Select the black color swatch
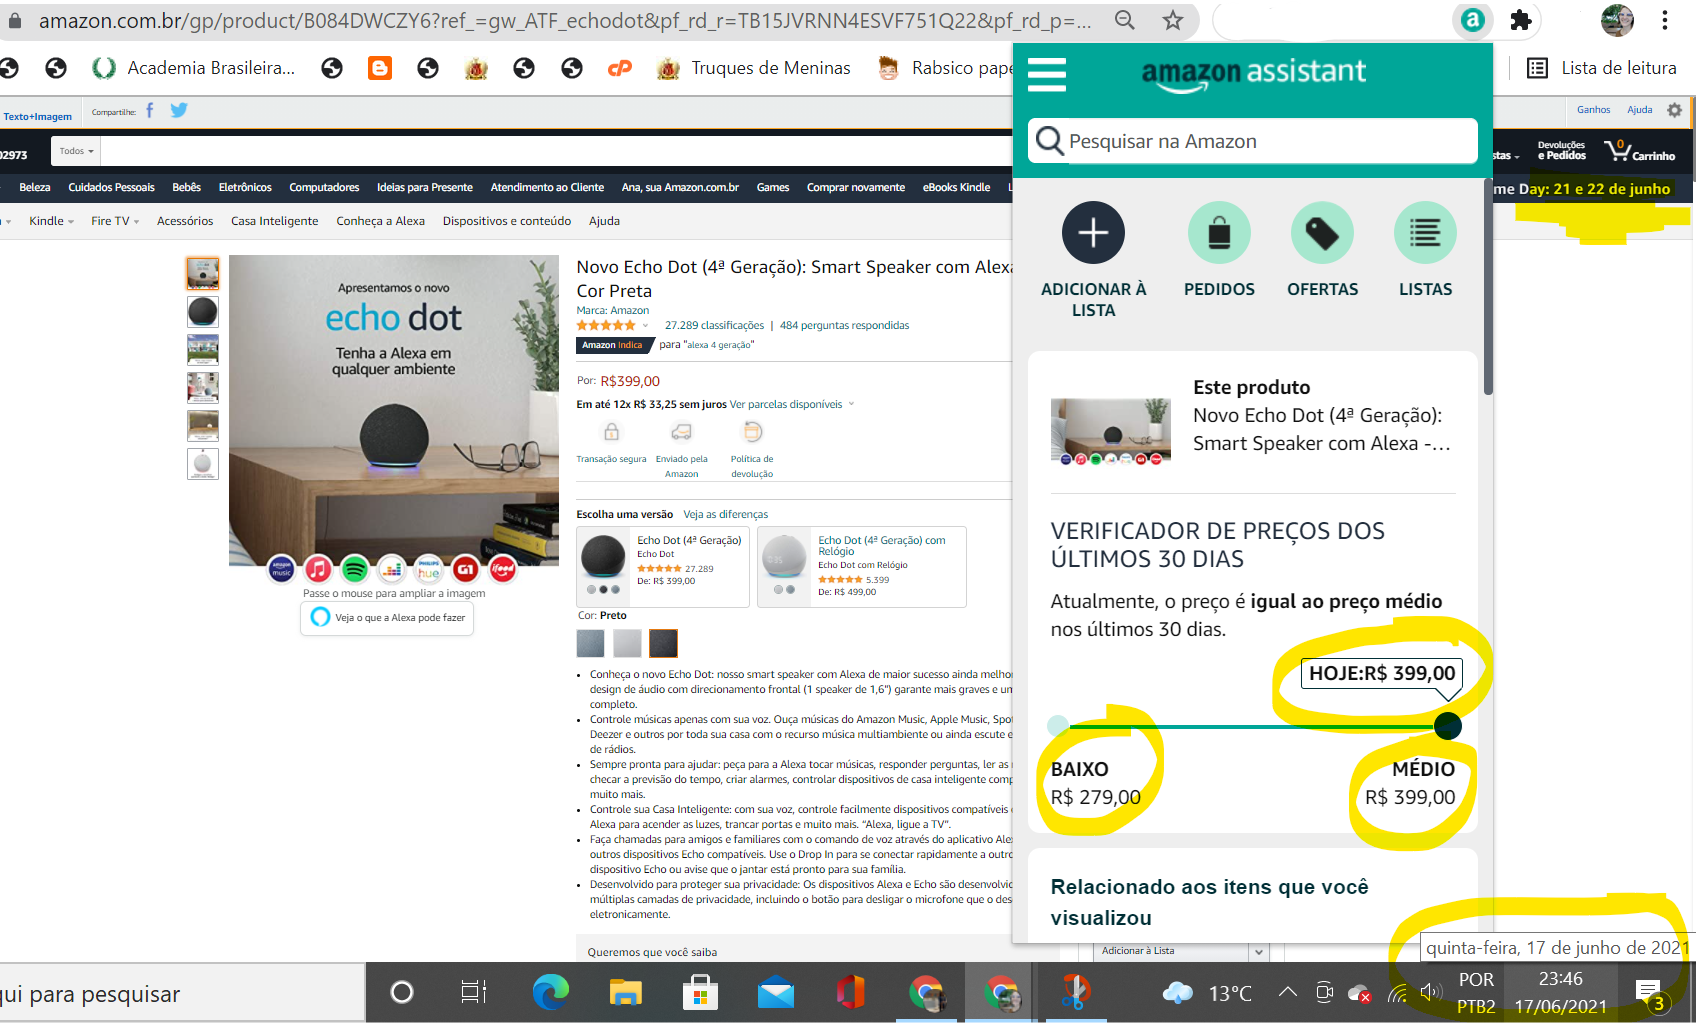The height and width of the screenshot is (1028, 1696). tap(663, 643)
